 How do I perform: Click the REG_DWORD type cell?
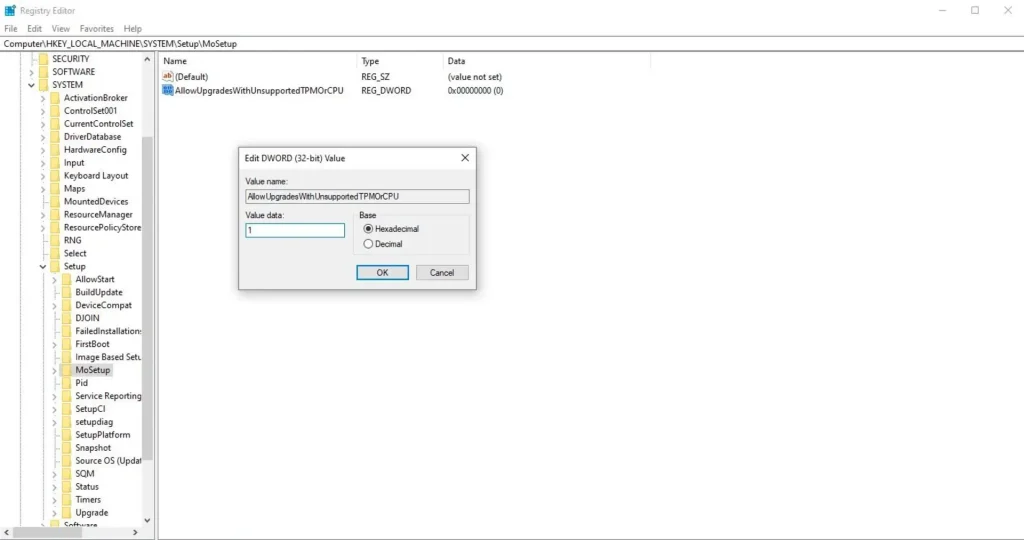(386, 91)
